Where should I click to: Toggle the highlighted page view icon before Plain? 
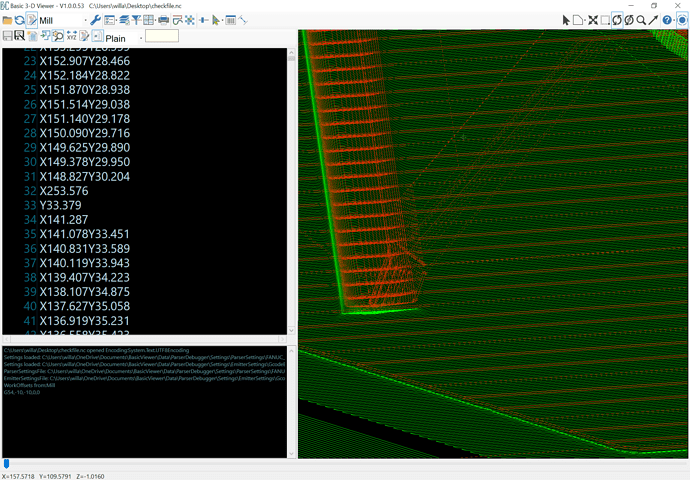click(x=98, y=36)
